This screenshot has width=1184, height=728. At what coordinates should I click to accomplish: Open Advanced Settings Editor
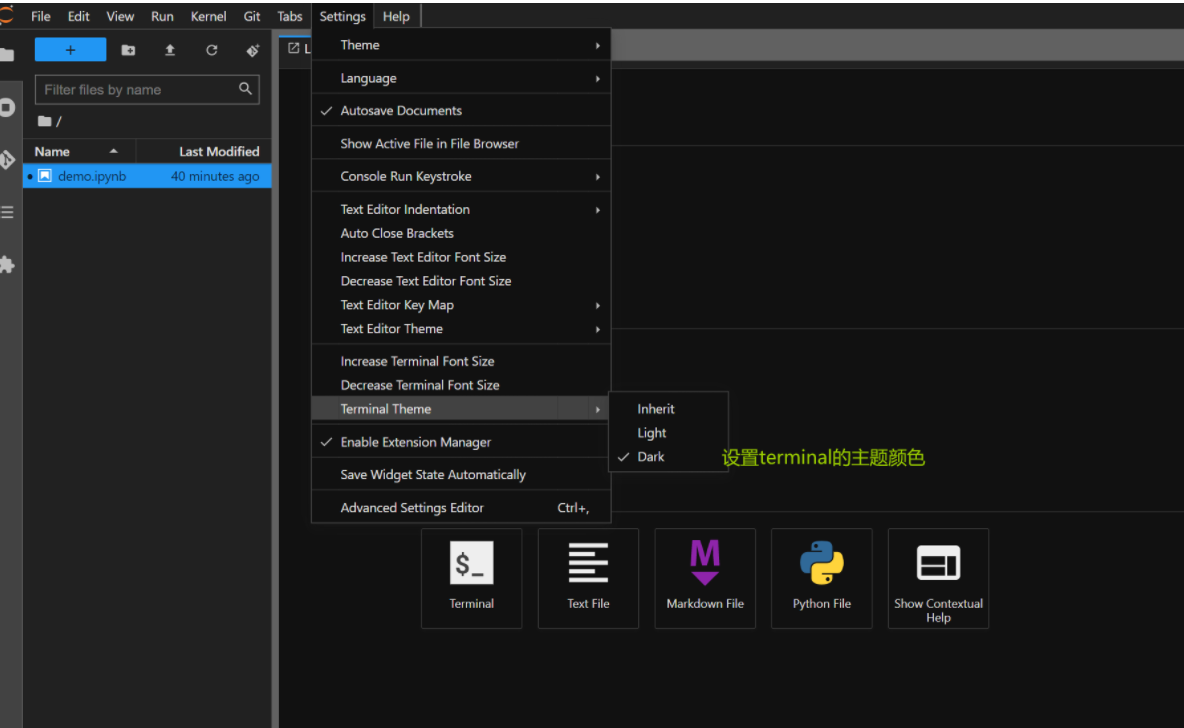click(x=412, y=508)
